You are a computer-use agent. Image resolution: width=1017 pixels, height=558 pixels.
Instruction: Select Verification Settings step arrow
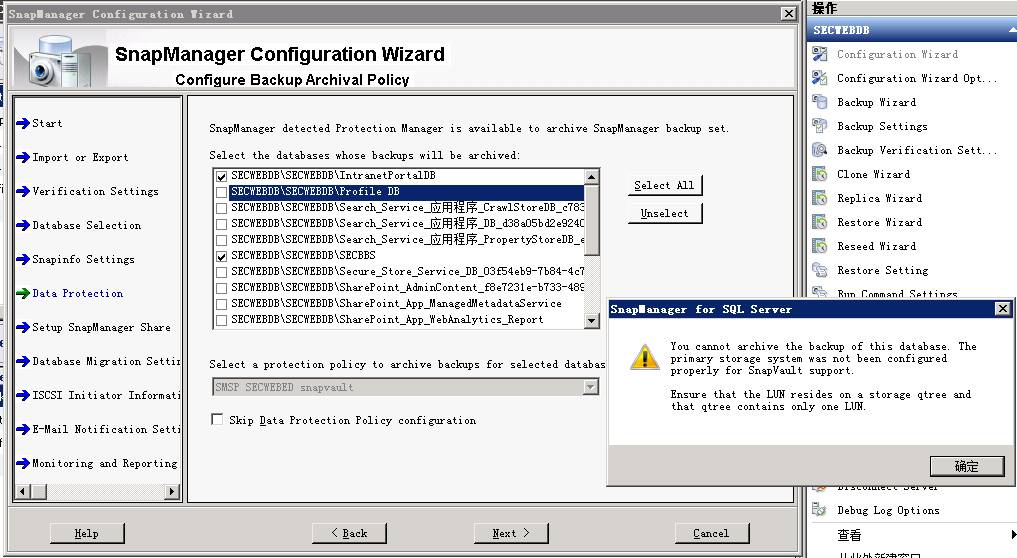(x=23, y=191)
